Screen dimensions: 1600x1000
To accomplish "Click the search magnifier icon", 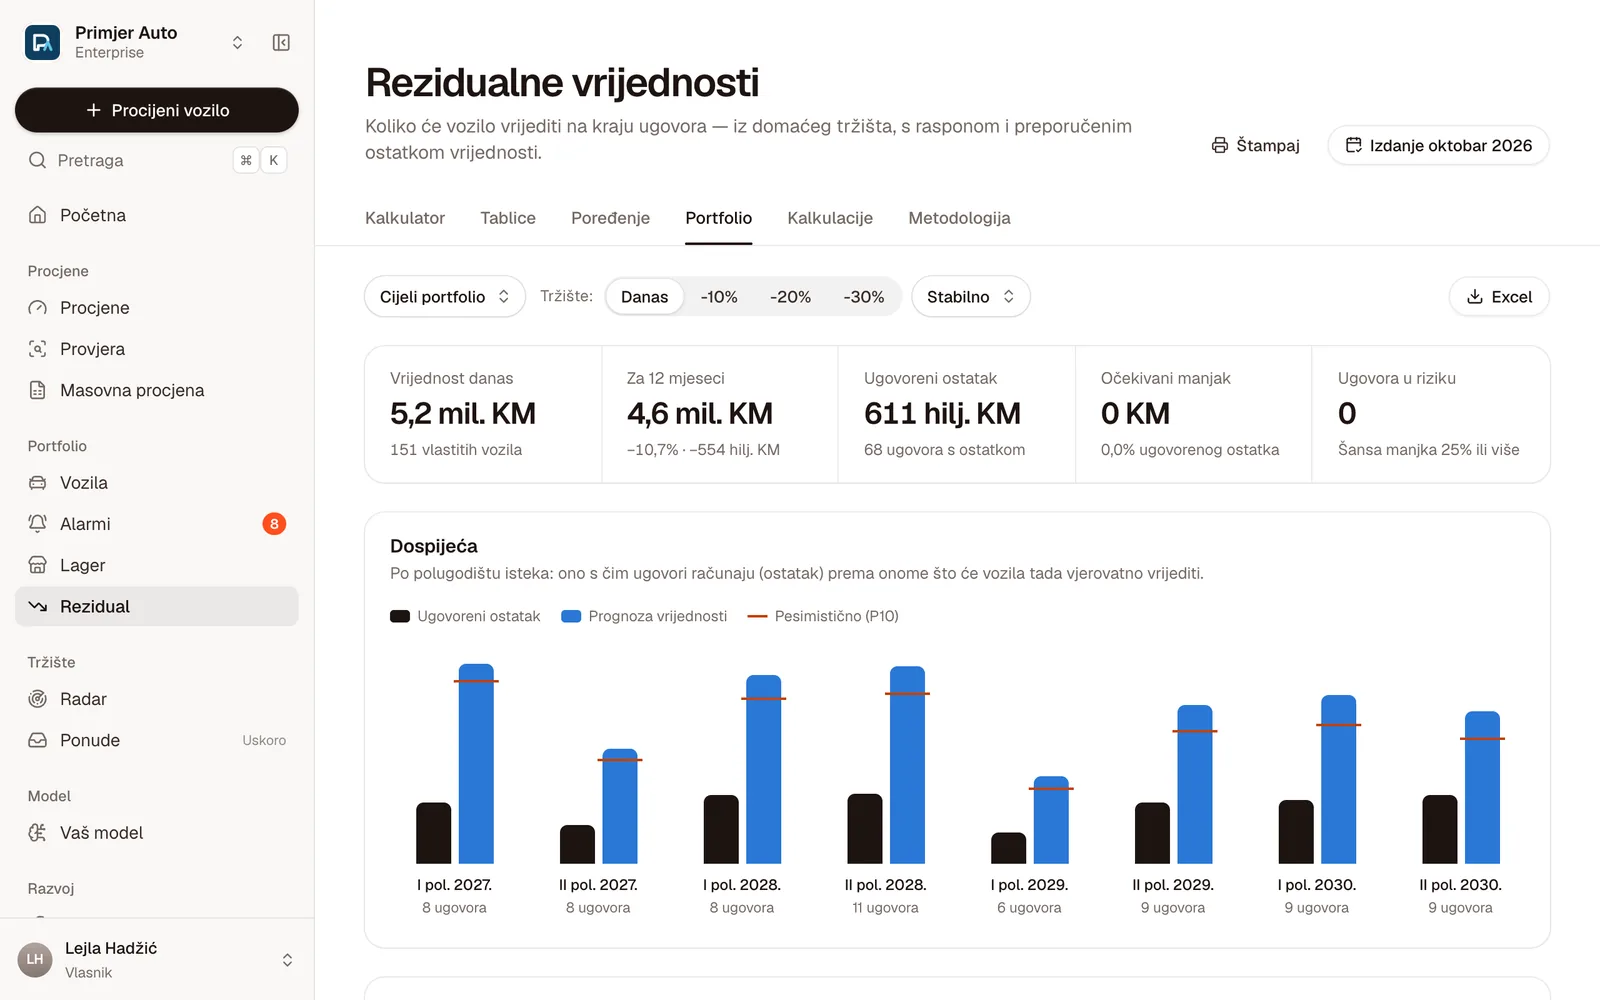I will pos(37,160).
